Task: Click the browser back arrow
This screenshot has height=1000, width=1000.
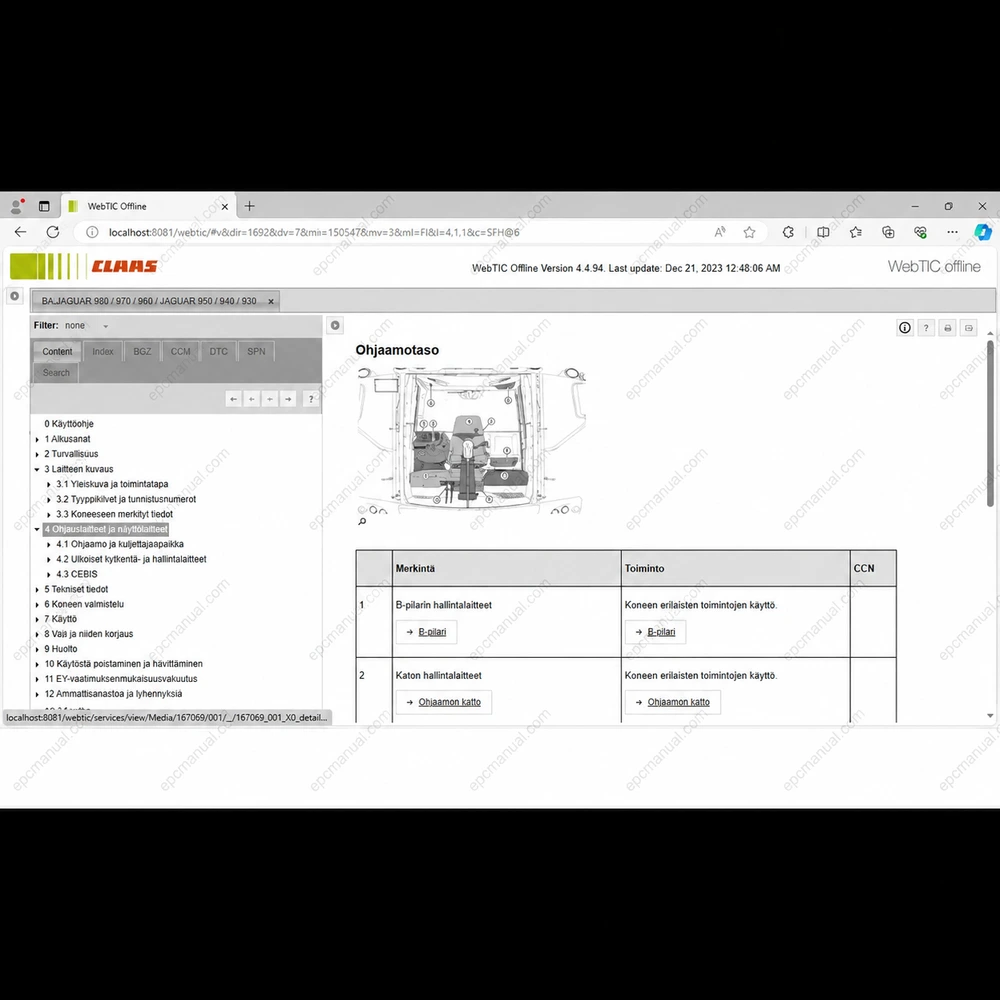Action: click(x=20, y=232)
